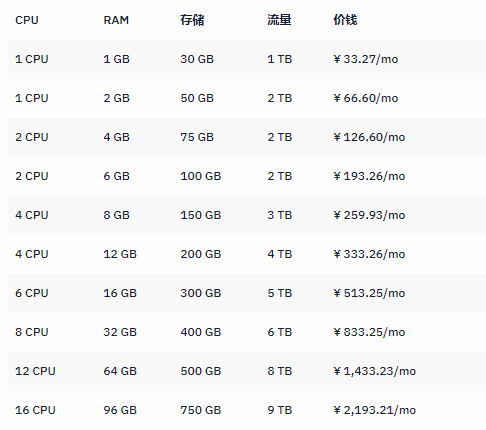The image size is (486, 430).
Task: Click 4 CPU in the 8 GB row
Action: click(x=32, y=215)
